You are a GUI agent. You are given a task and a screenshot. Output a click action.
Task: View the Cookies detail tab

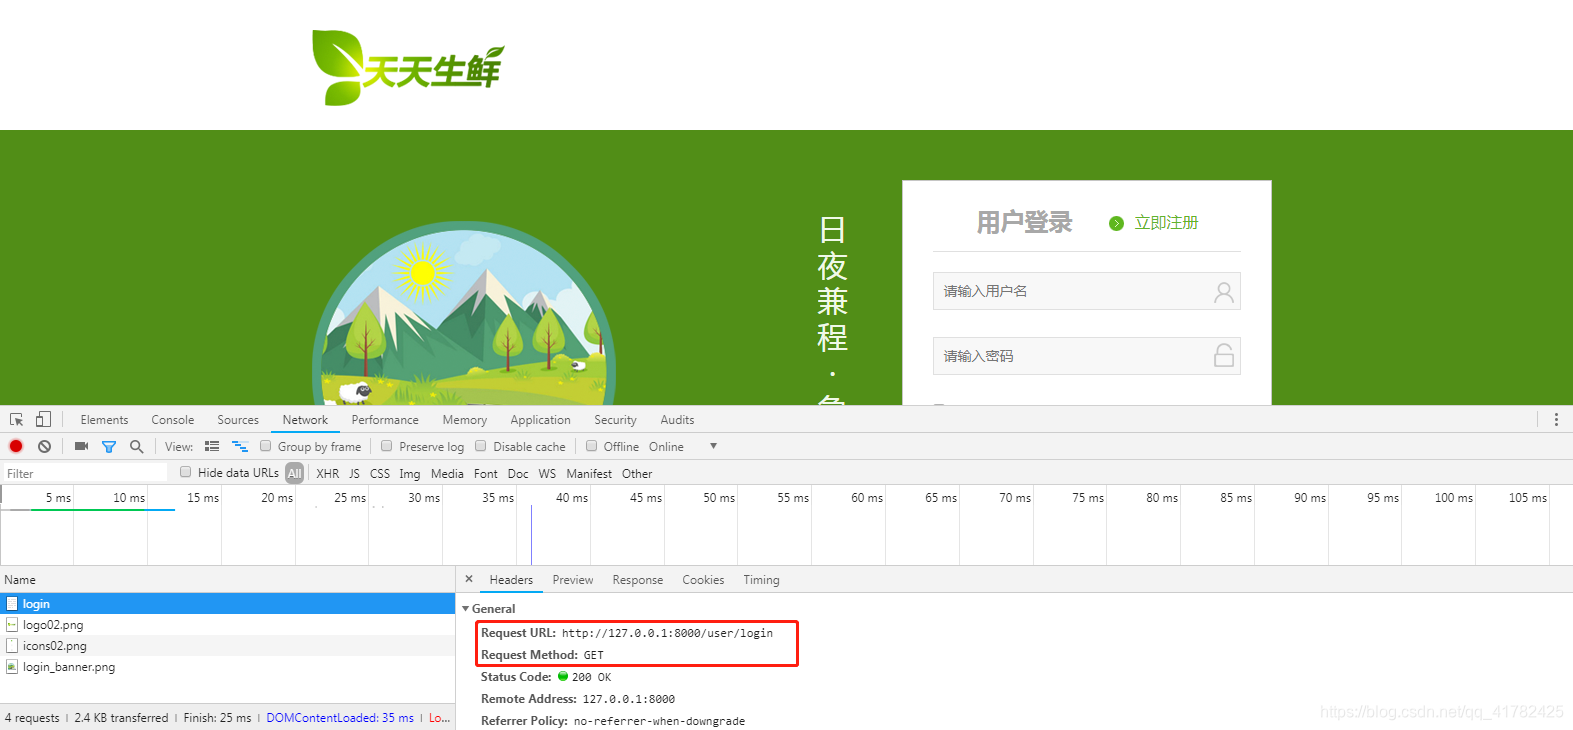[x=703, y=580]
